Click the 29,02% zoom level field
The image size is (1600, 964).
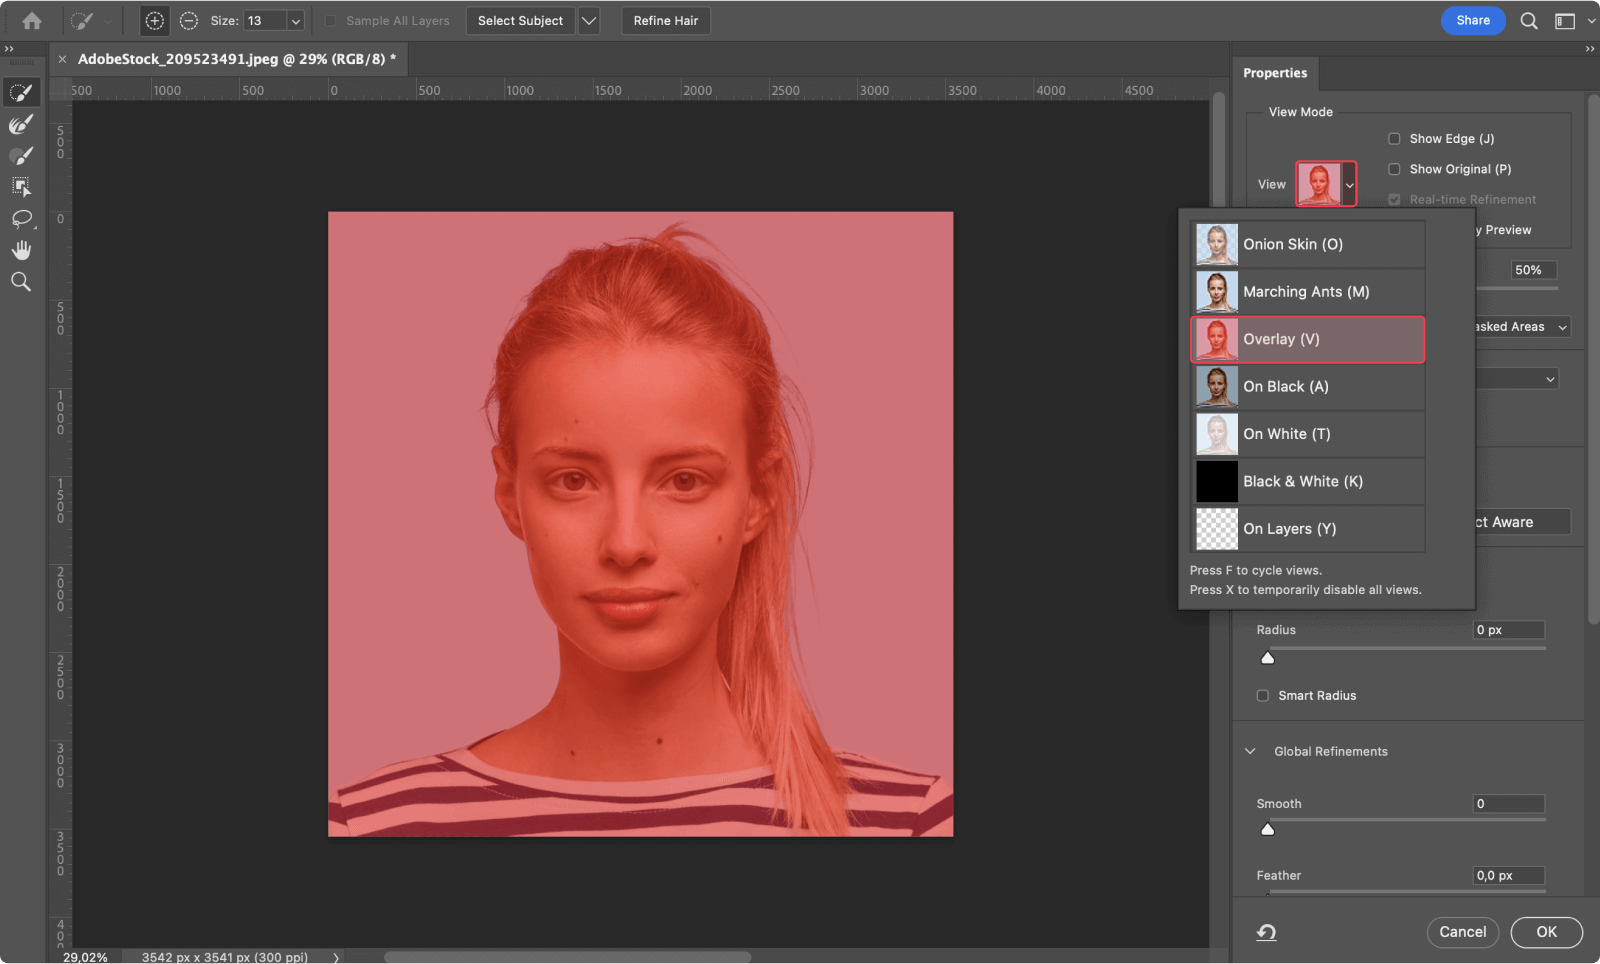[x=86, y=957]
